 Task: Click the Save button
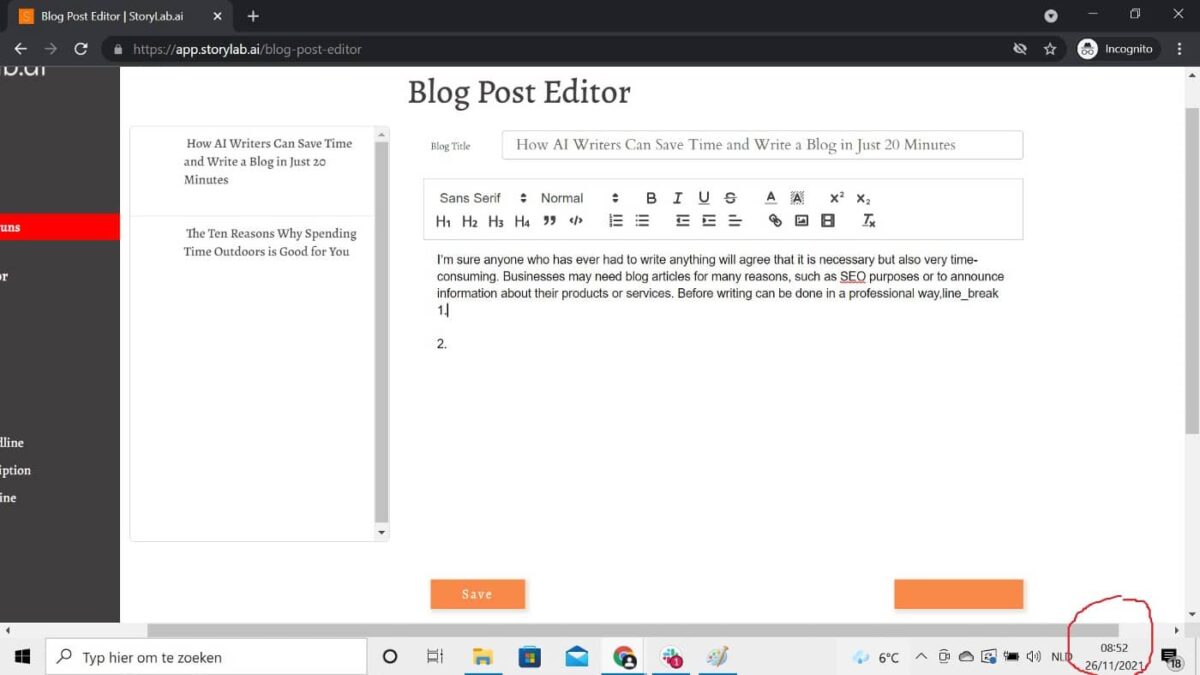pyautogui.click(x=478, y=593)
